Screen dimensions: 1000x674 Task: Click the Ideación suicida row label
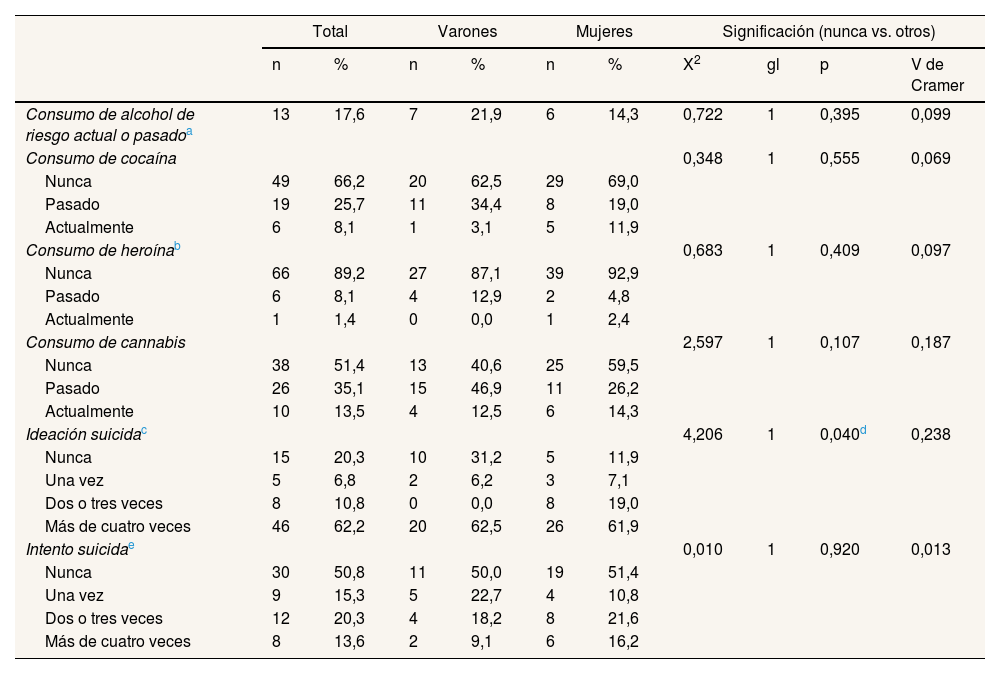(83, 434)
